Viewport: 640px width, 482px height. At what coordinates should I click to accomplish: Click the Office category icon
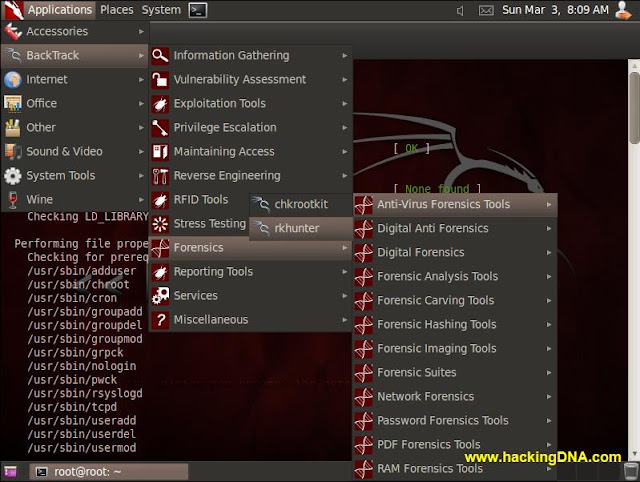13,104
